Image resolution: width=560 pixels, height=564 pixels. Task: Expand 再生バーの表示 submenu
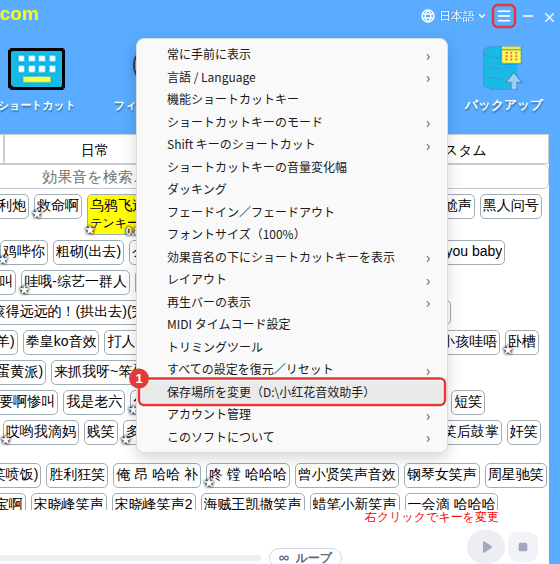tap(292, 302)
